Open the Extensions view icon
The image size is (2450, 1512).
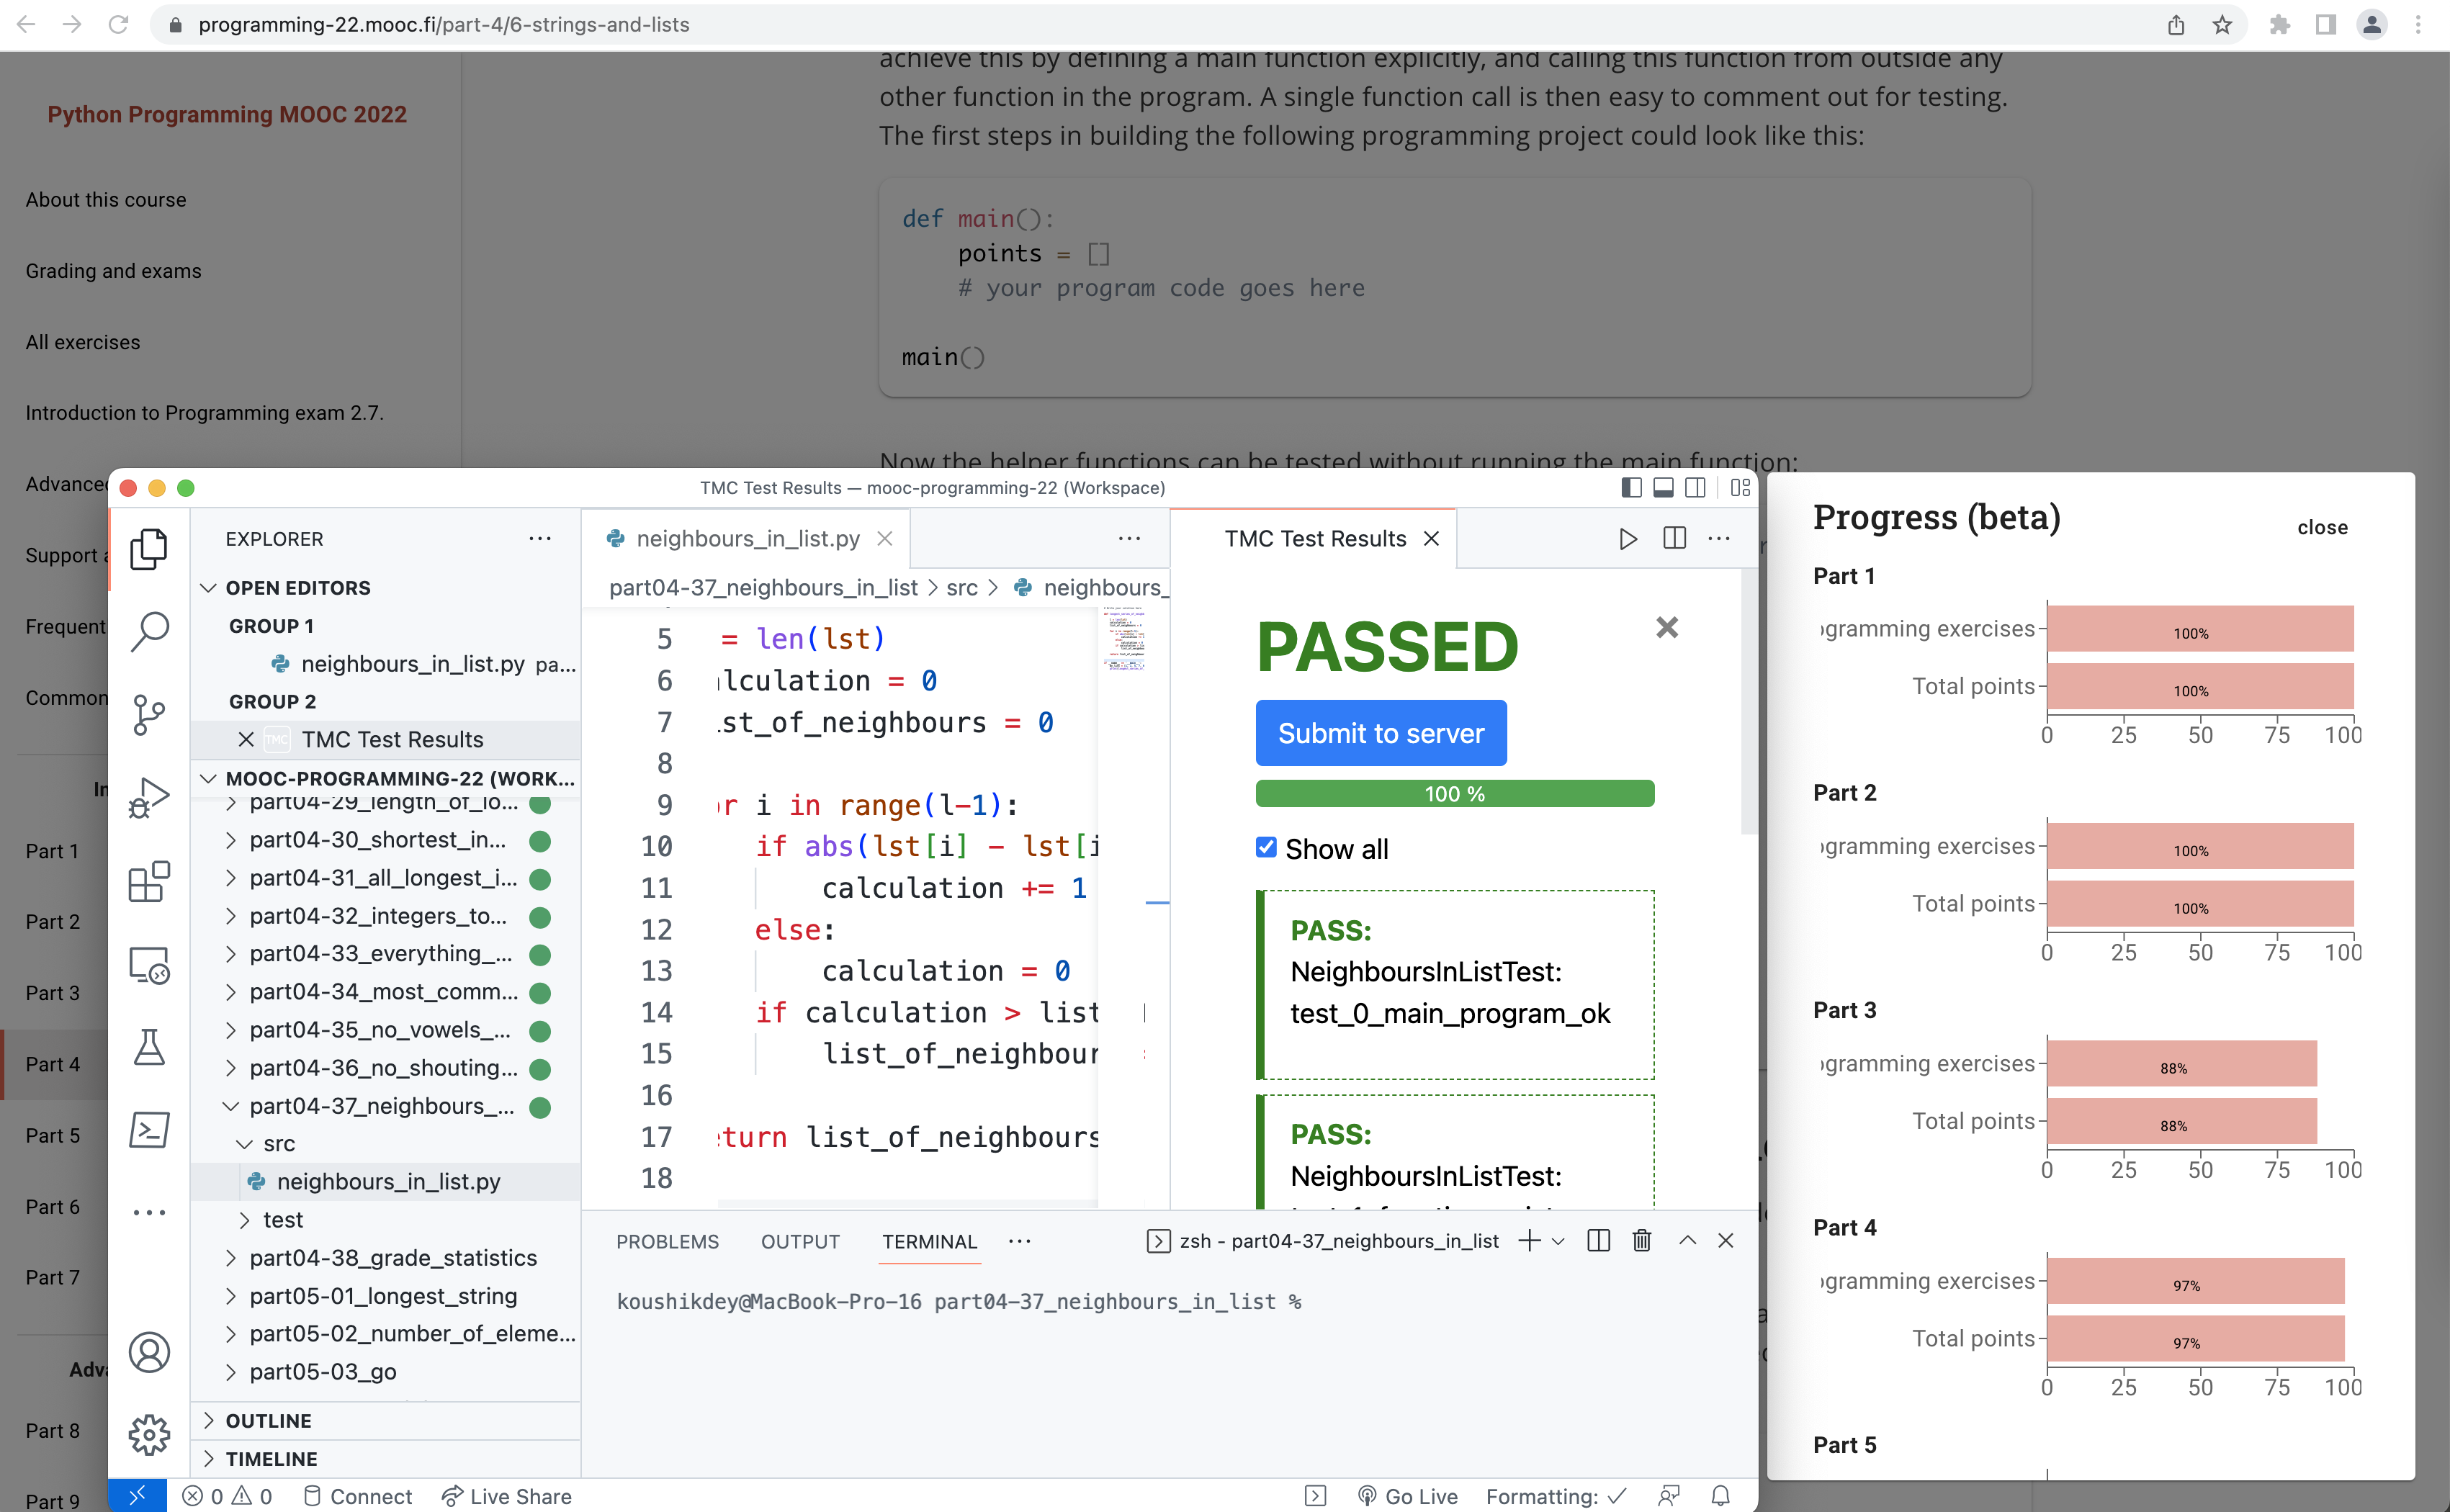point(149,882)
